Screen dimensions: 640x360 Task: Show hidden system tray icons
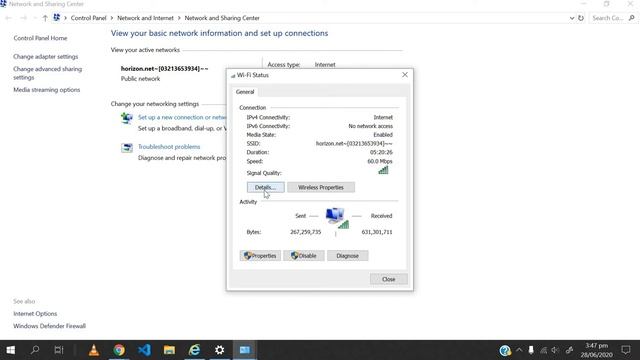point(519,350)
